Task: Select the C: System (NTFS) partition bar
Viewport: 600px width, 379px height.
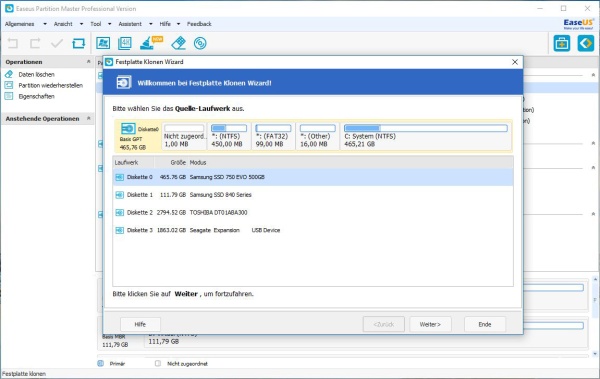Action: tap(426, 136)
